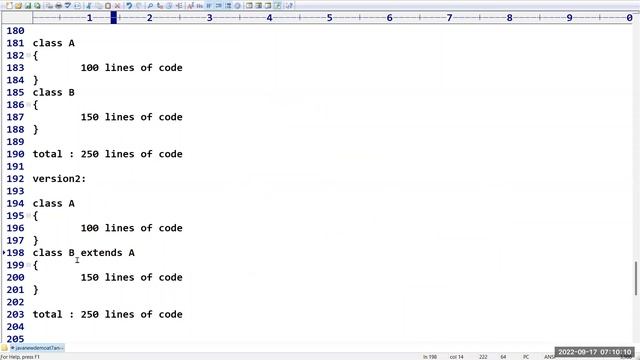Show the directory window from the toolbar
This screenshot has width=640, height=360.
click(x=249, y=6)
